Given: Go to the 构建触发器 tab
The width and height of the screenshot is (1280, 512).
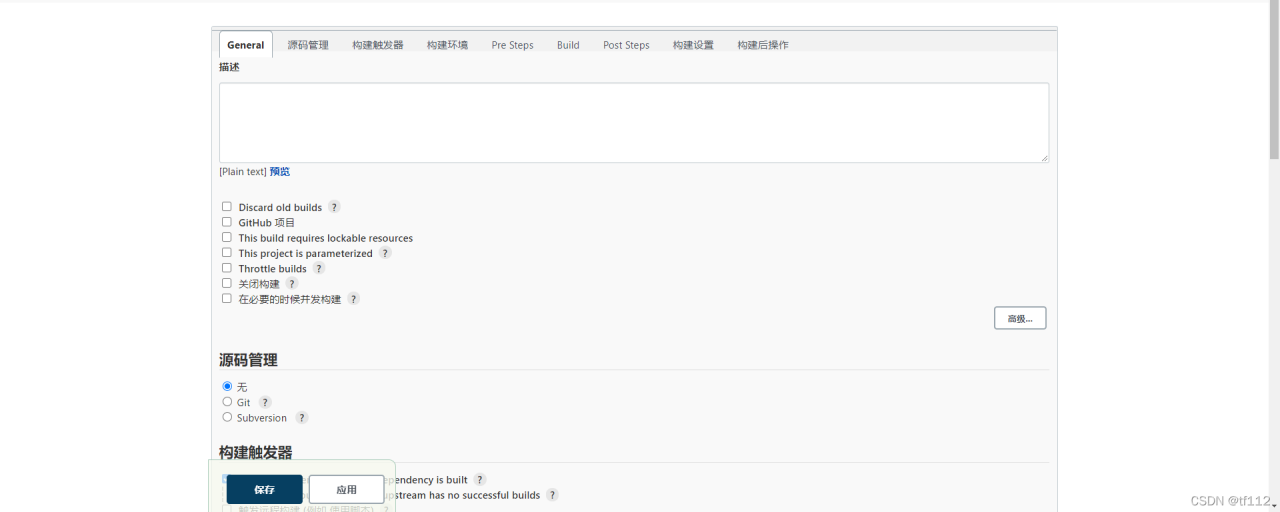Looking at the screenshot, I should coord(378,45).
